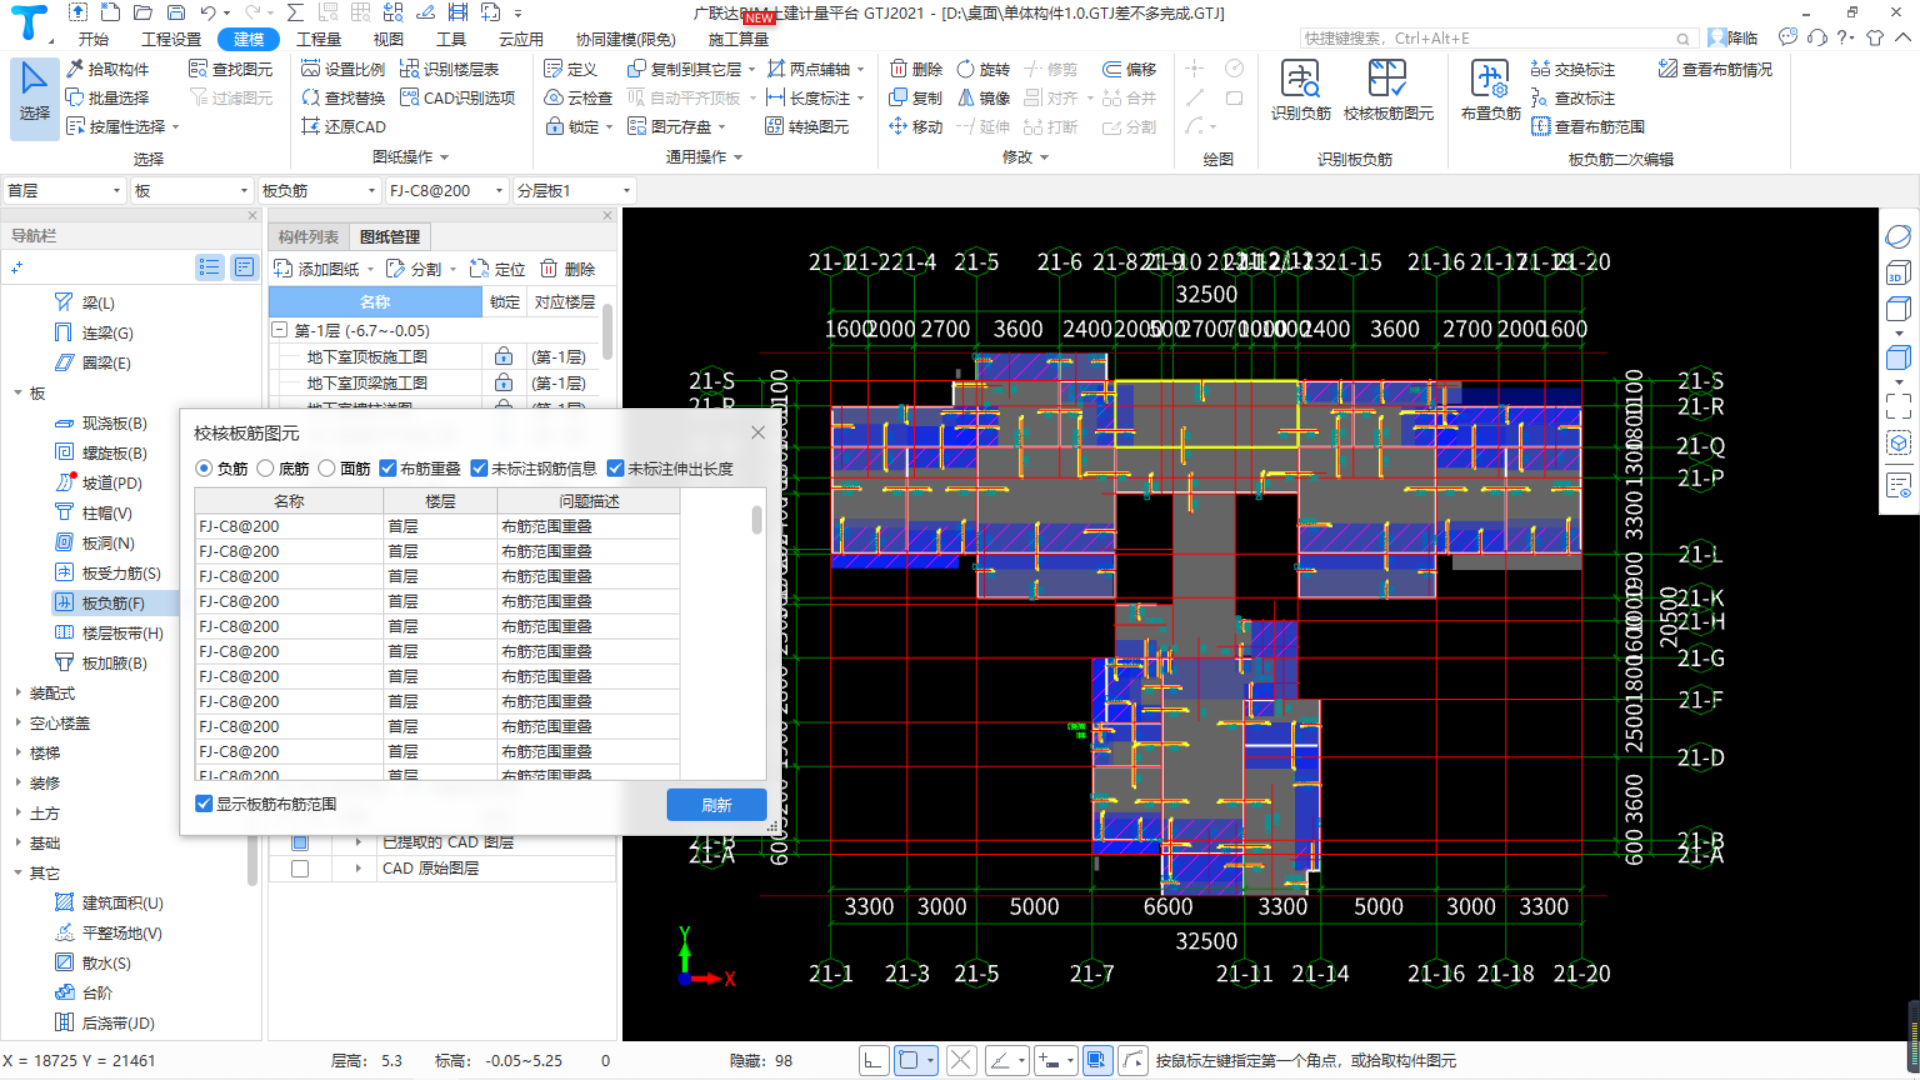The height and width of the screenshot is (1080, 1920).
Task: Toggle the 未标注伸出长度 checkbox
Action: coord(616,468)
